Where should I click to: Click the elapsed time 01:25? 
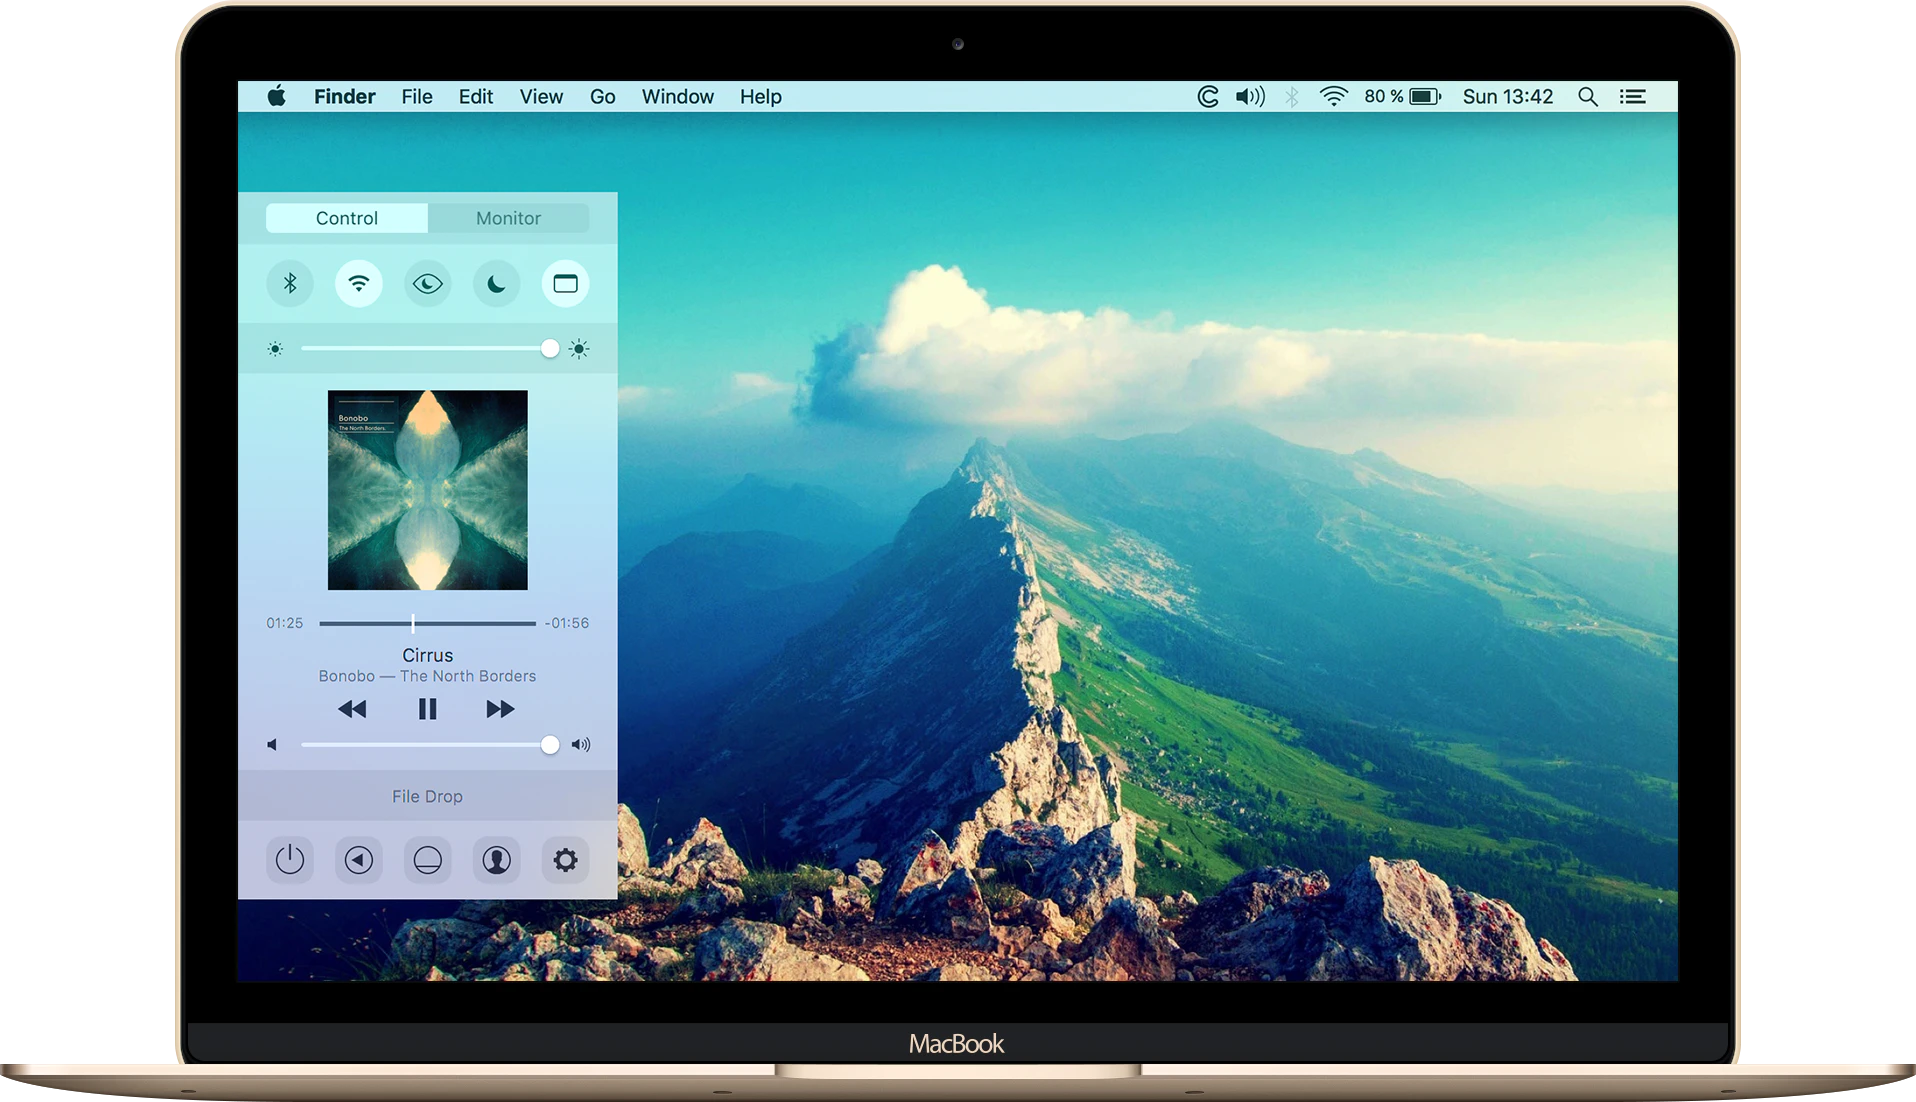(284, 623)
